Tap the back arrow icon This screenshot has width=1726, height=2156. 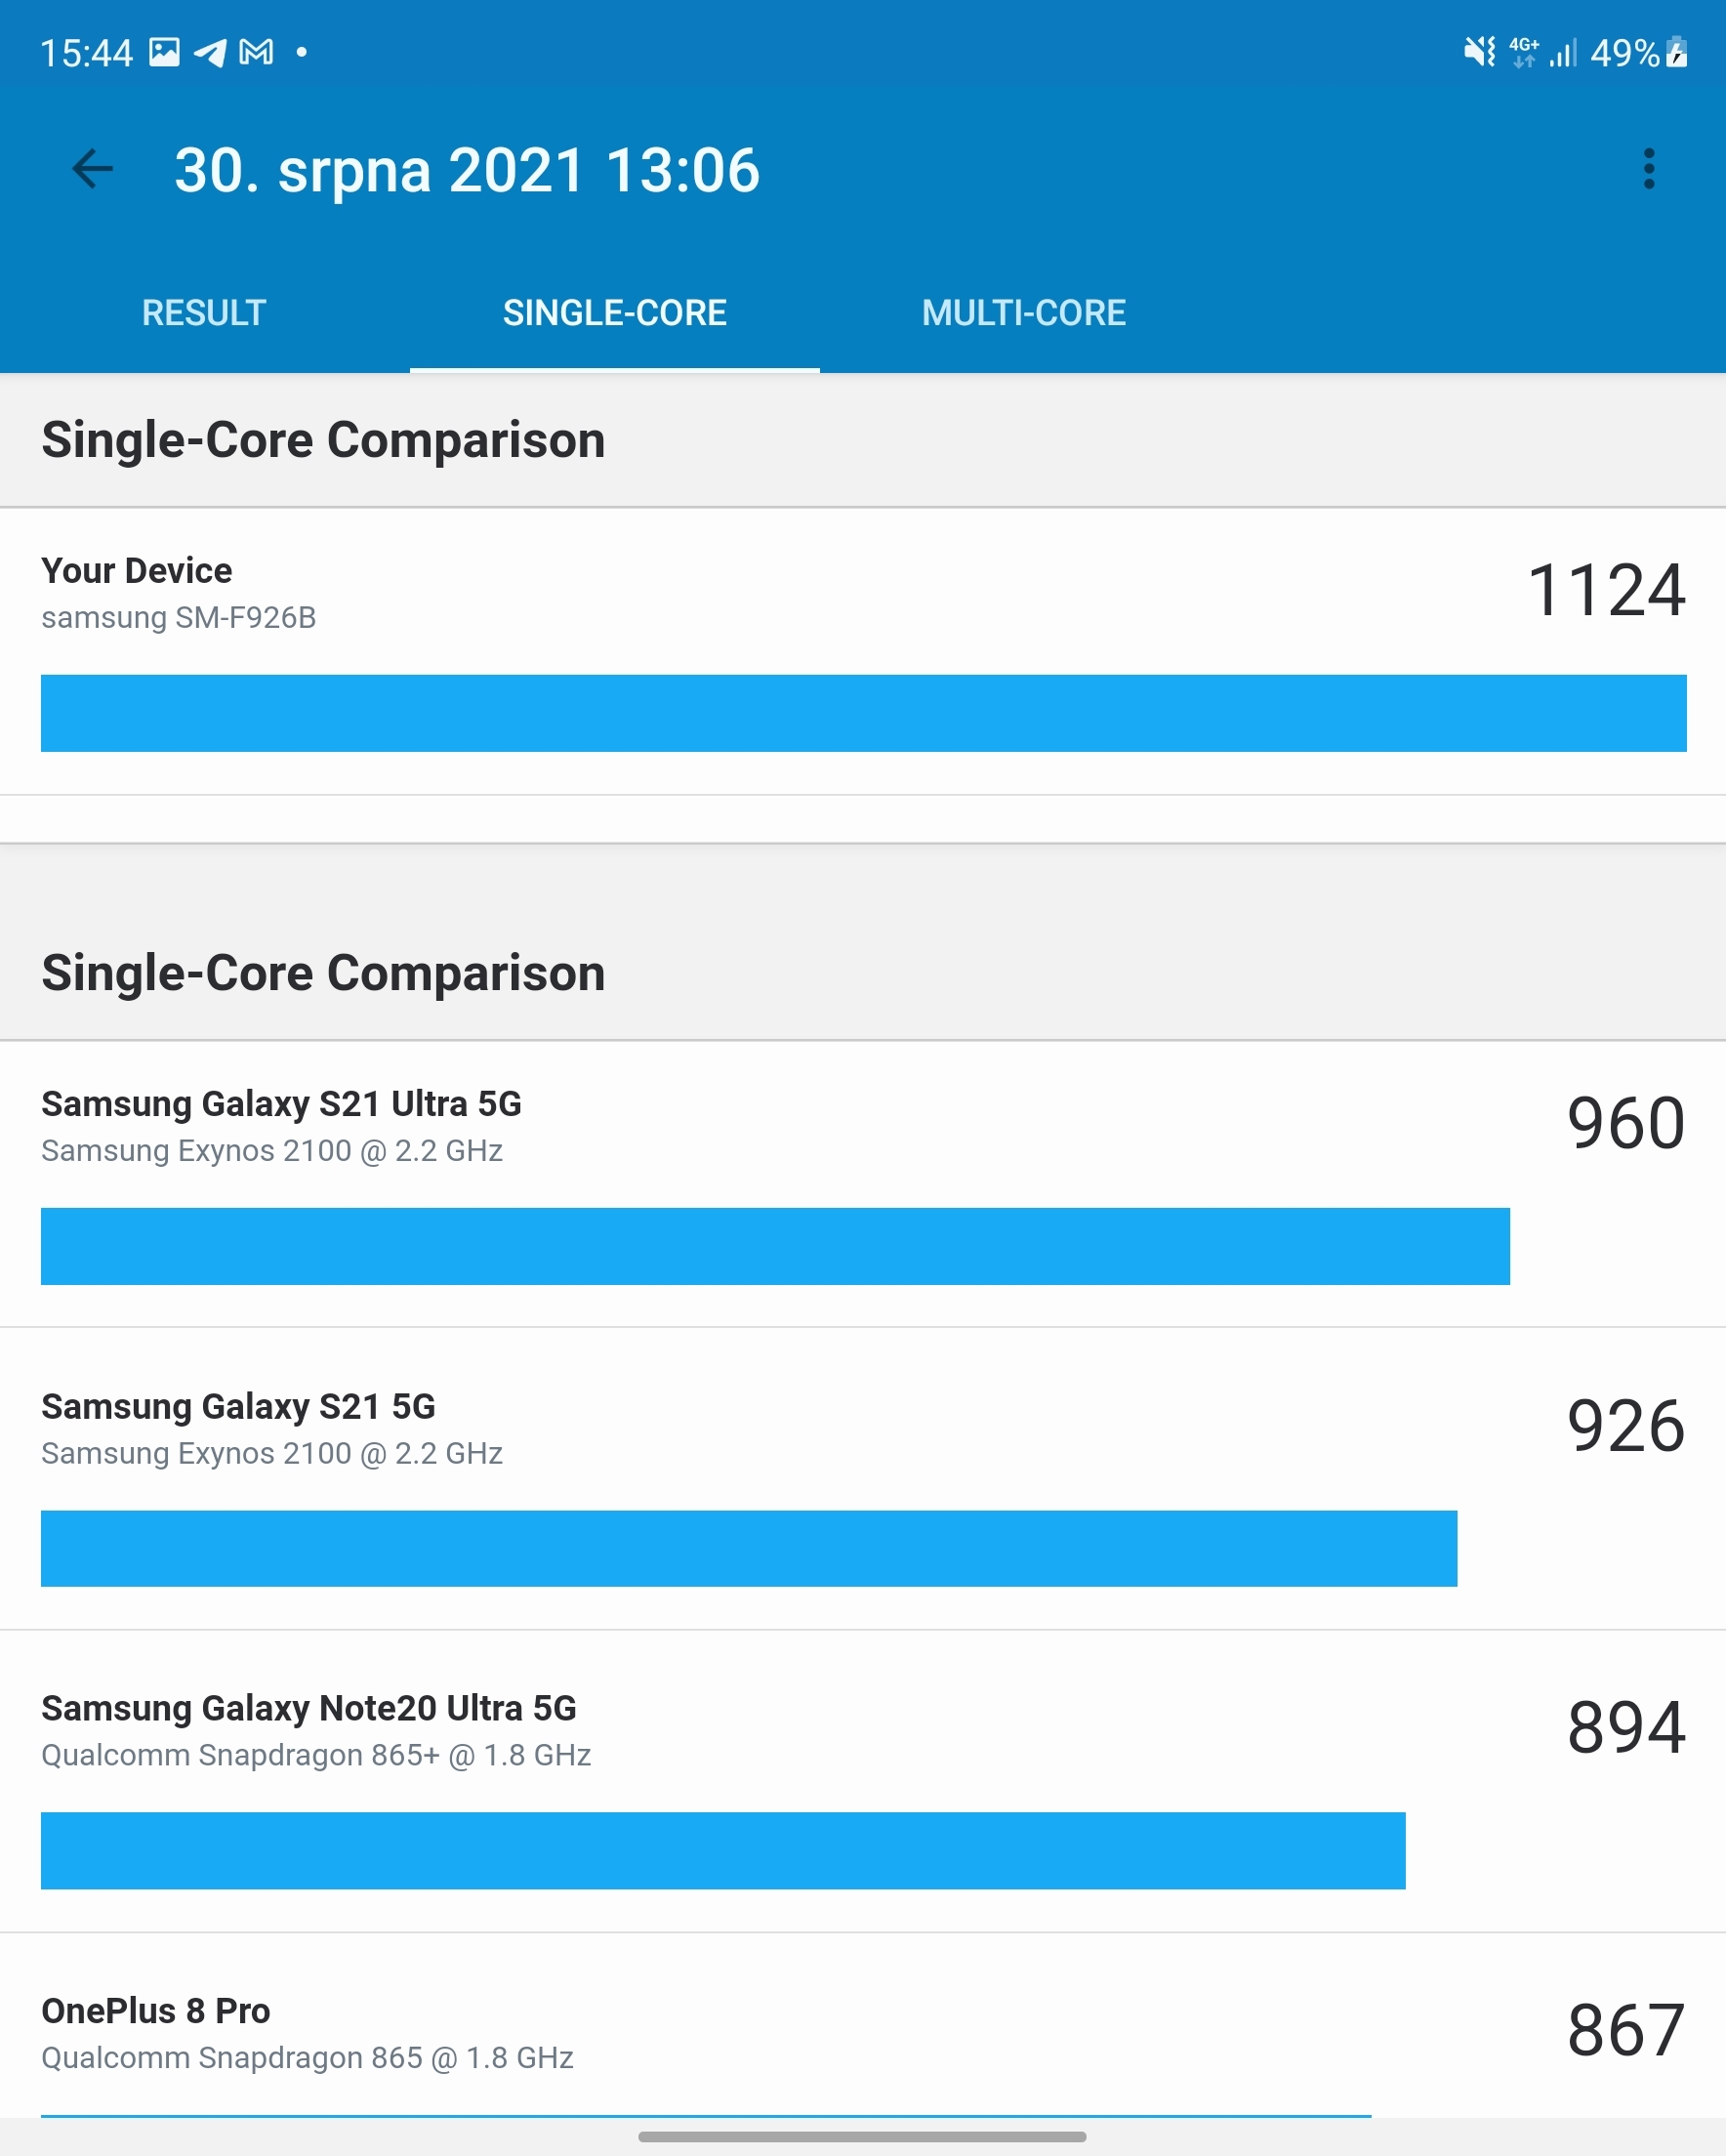click(93, 169)
